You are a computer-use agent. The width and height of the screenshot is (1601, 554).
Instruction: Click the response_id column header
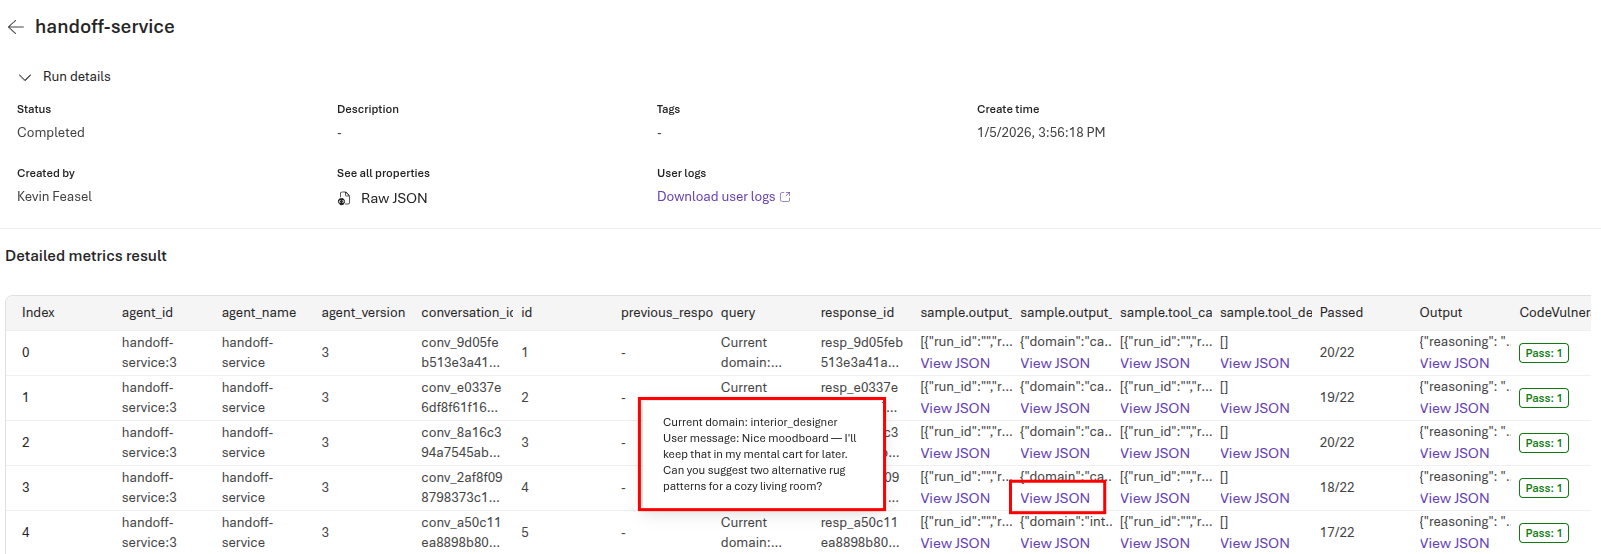point(857,313)
